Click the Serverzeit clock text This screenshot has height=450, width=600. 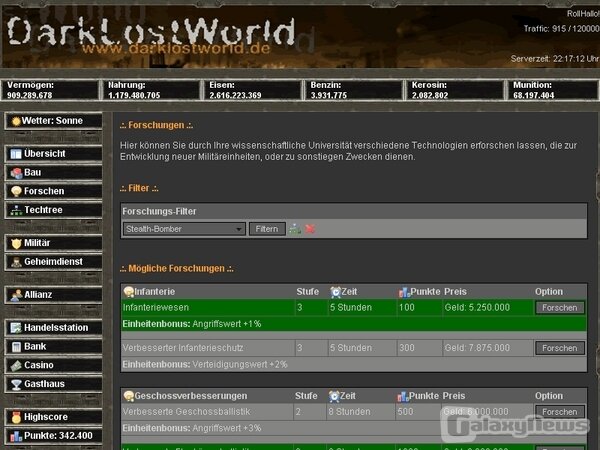click(x=555, y=59)
